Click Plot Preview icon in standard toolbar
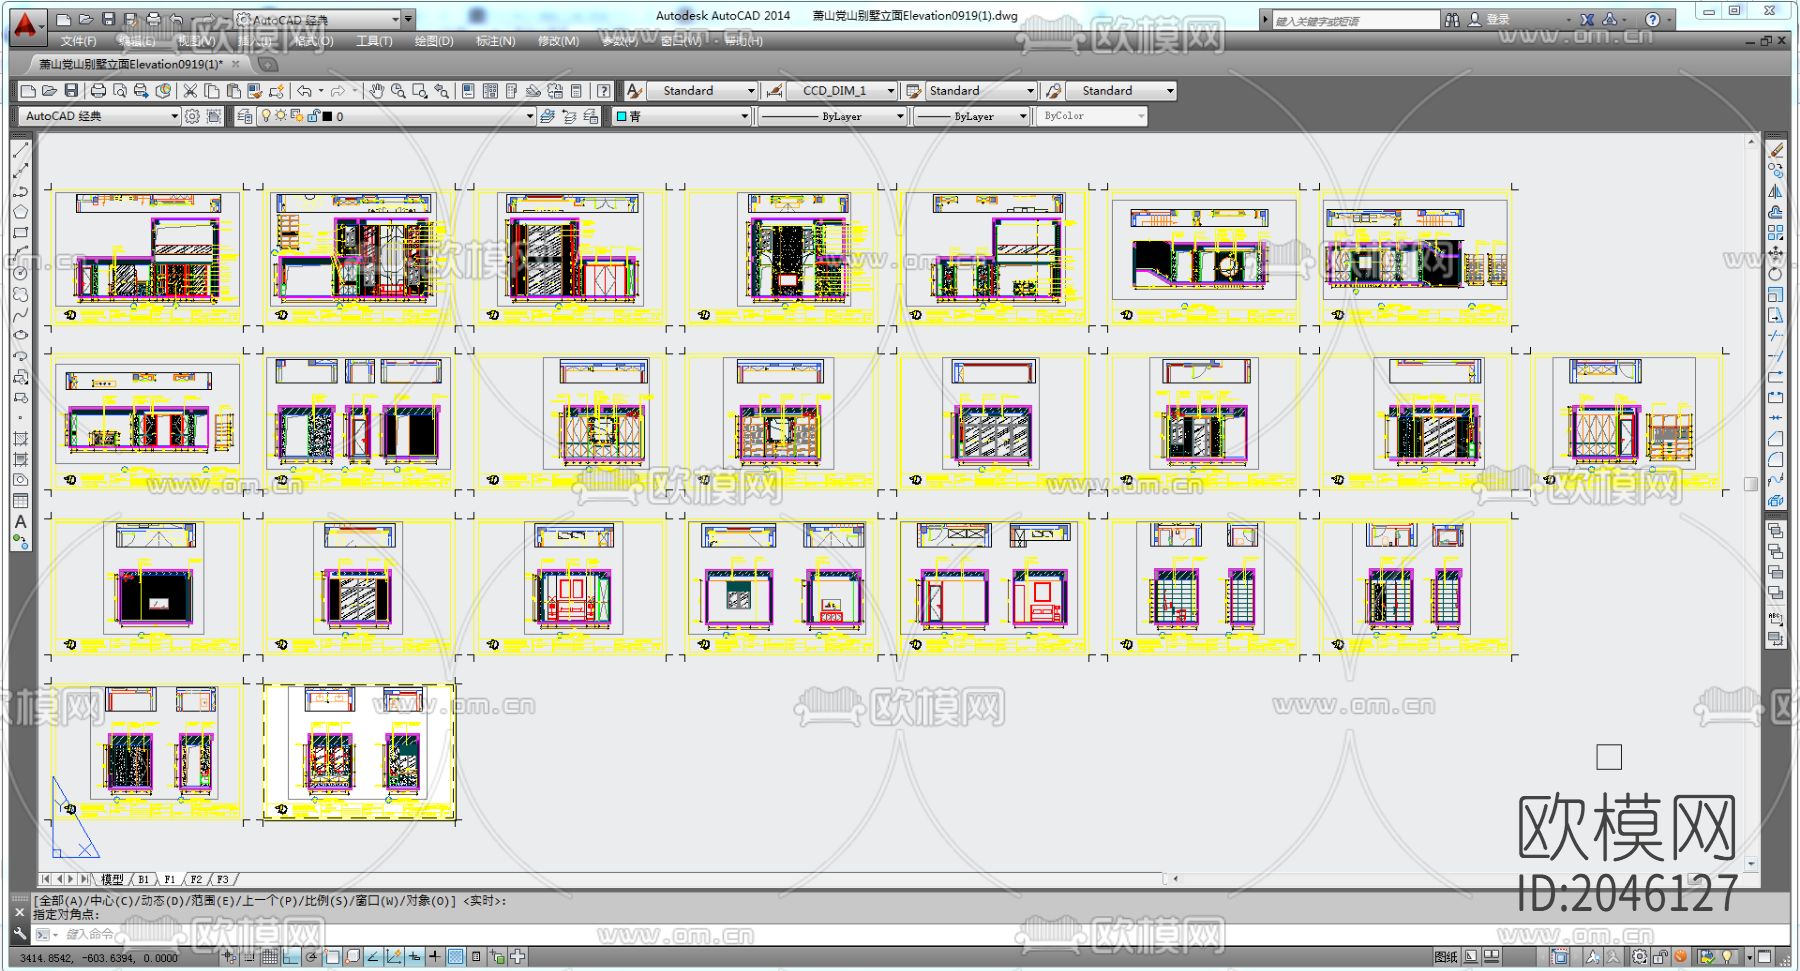 (x=120, y=91)
